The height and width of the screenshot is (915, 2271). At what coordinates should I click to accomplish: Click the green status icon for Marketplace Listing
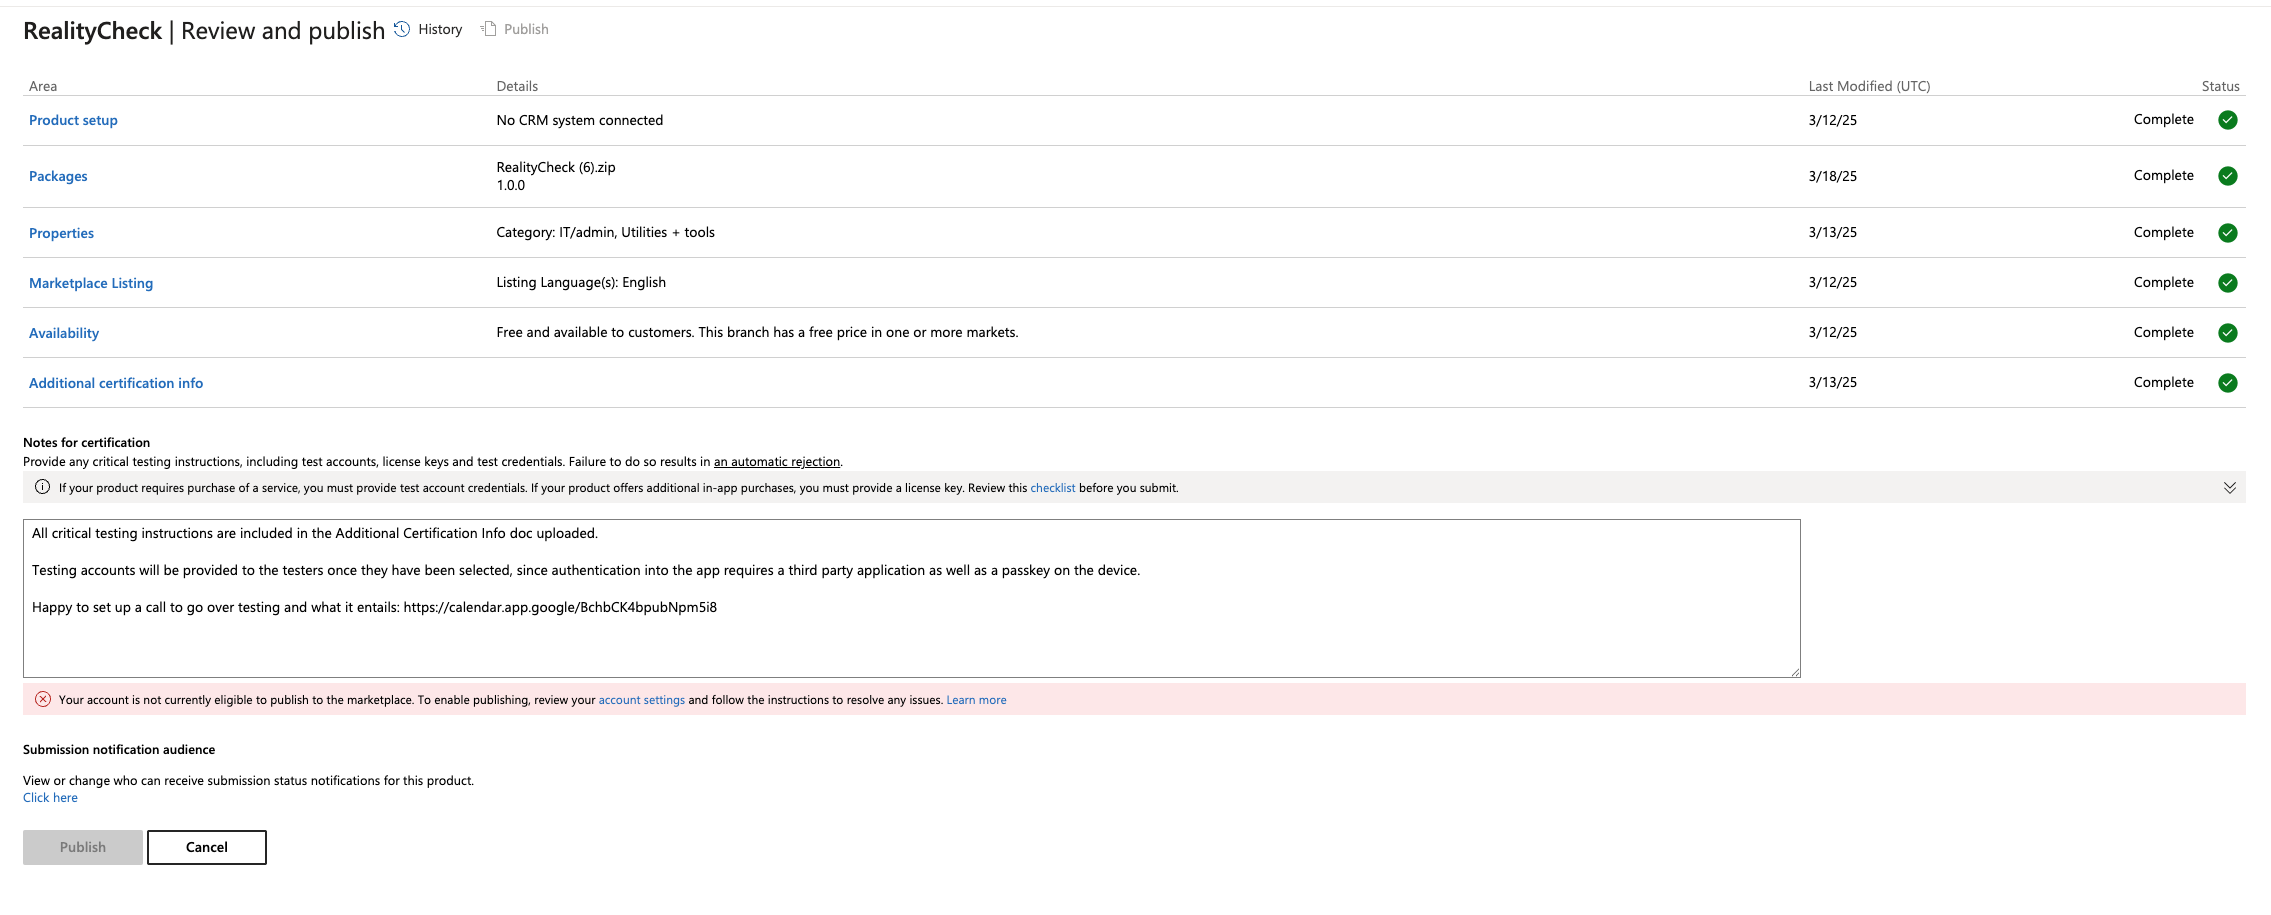click(x=2227, y=283)
